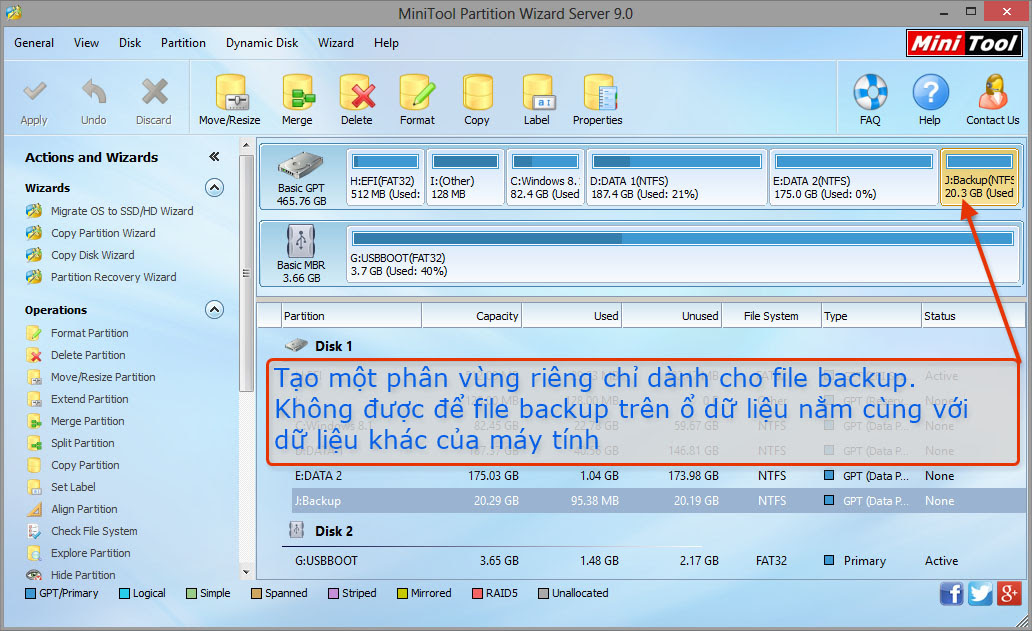Open the General menu
This screenshot has height=631, width=1032.
(x=34, y=43)
